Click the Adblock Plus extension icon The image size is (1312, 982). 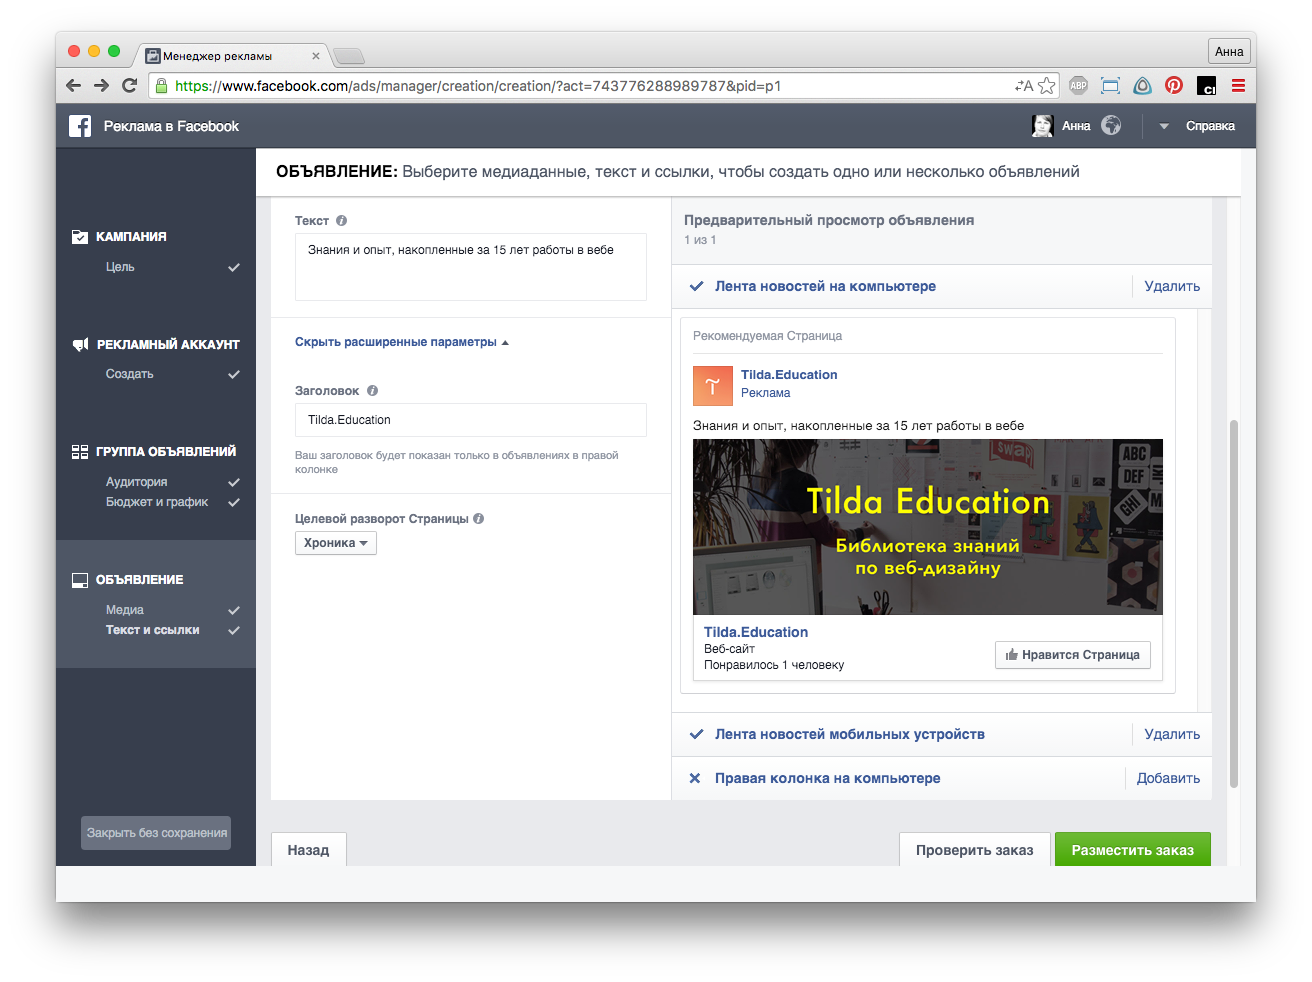[x=1078, y=86]
